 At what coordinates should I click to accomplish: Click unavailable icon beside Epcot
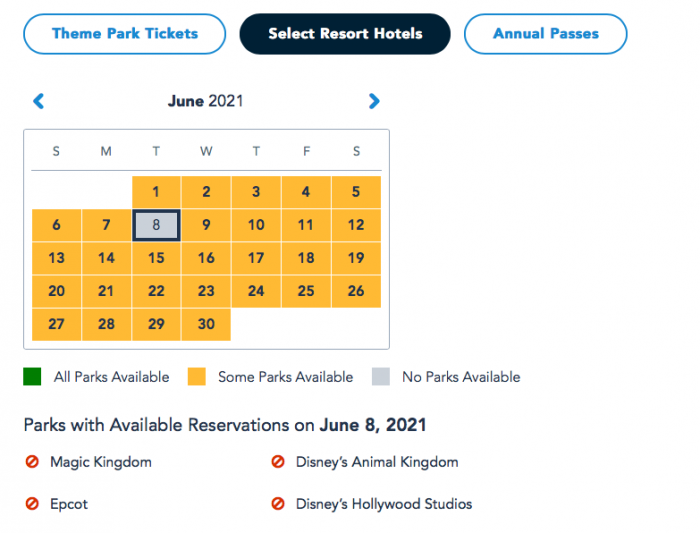click(32, 504)
